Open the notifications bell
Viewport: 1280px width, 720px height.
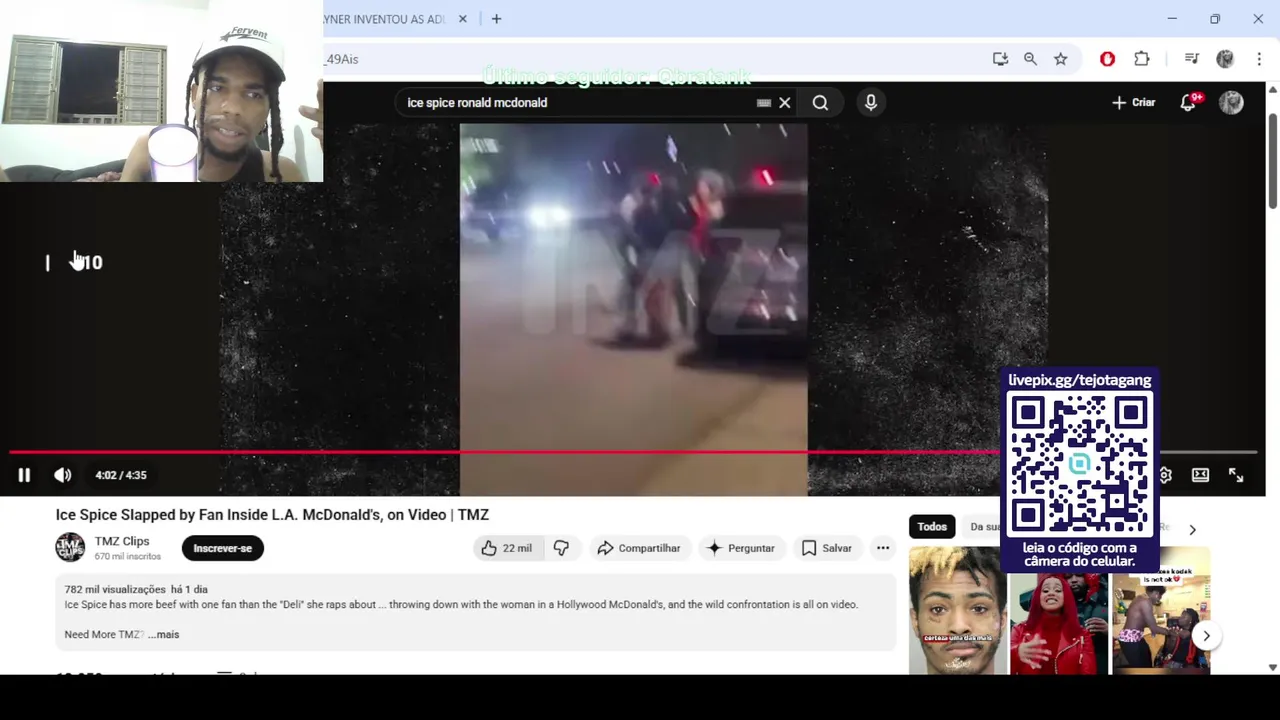[x=1188, y=102]
